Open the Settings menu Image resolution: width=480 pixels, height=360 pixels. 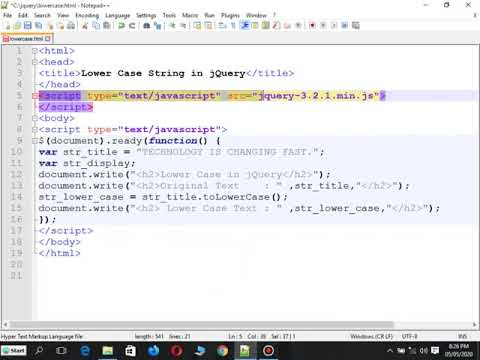[146, 15]
